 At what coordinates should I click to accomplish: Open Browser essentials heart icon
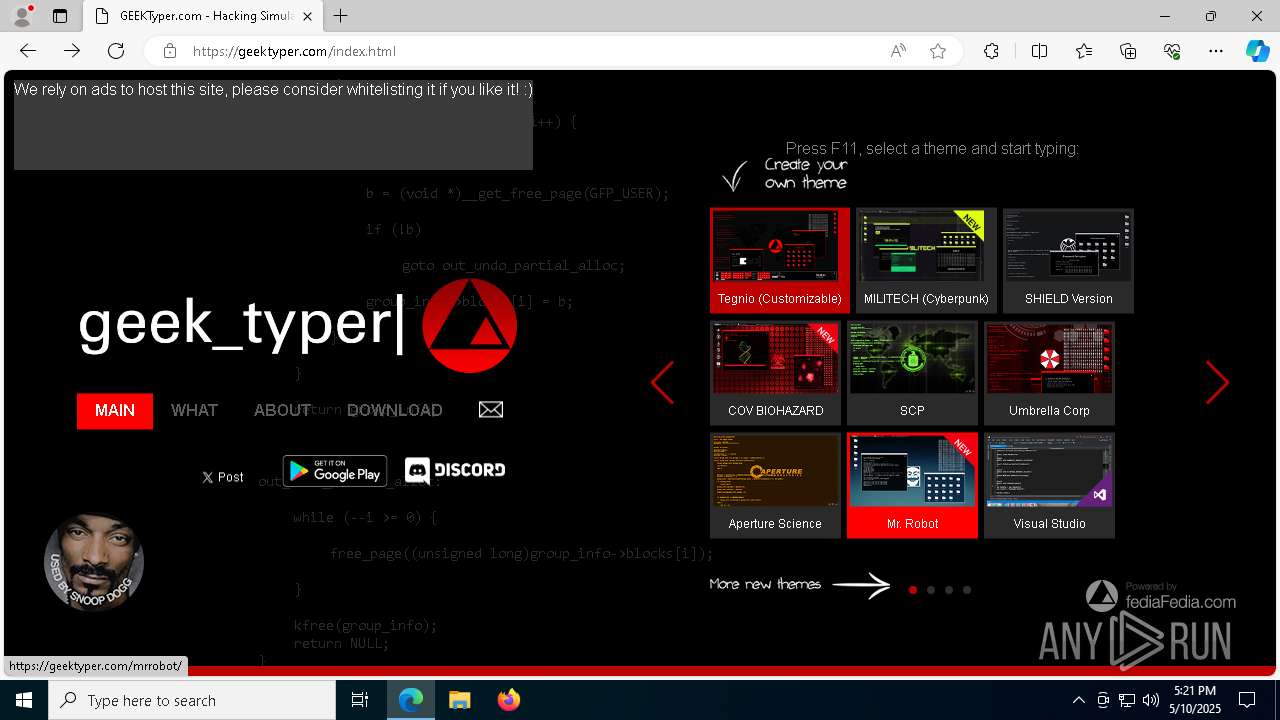coord(1172,51)
